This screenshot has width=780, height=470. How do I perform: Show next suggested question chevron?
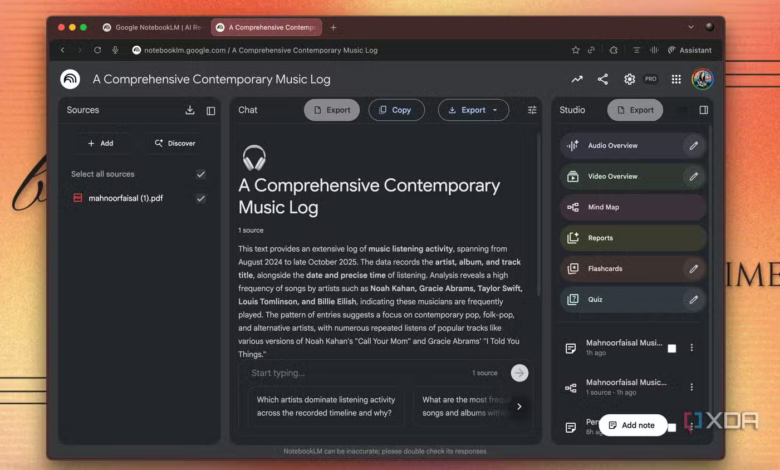pos(519,406)
